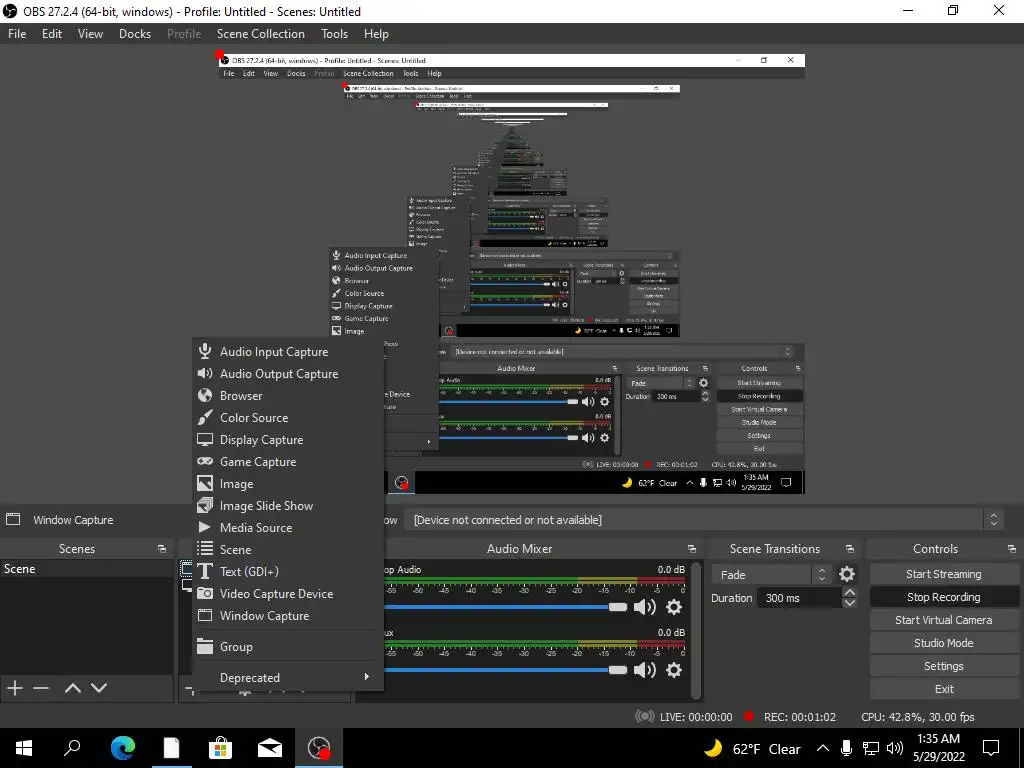Pop out the Scenes dock
The width and height of the screenshot is (1024, 768).
tap(161, 549)
